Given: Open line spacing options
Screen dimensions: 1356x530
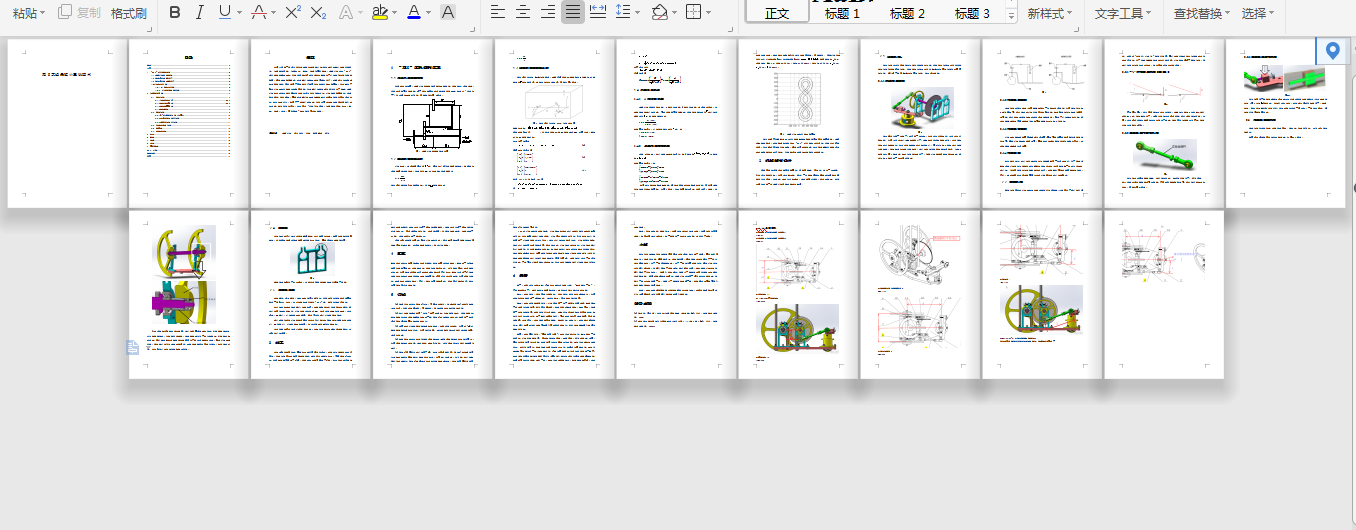Looking at the screenshot, I should [623, 13].
